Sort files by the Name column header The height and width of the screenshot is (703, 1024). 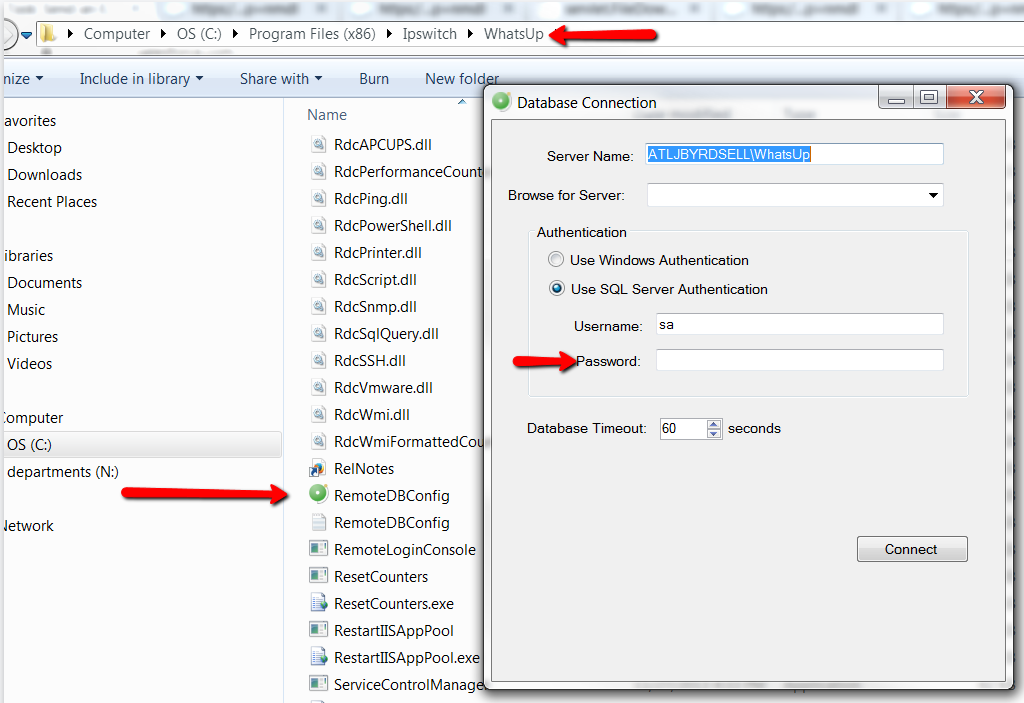point(327,115)
